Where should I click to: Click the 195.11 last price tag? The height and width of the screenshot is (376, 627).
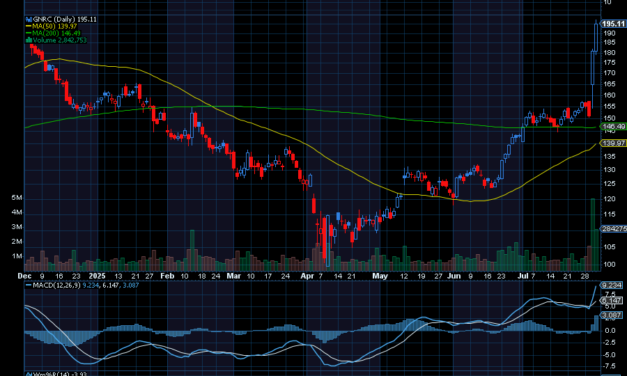[x=614, y=24]
